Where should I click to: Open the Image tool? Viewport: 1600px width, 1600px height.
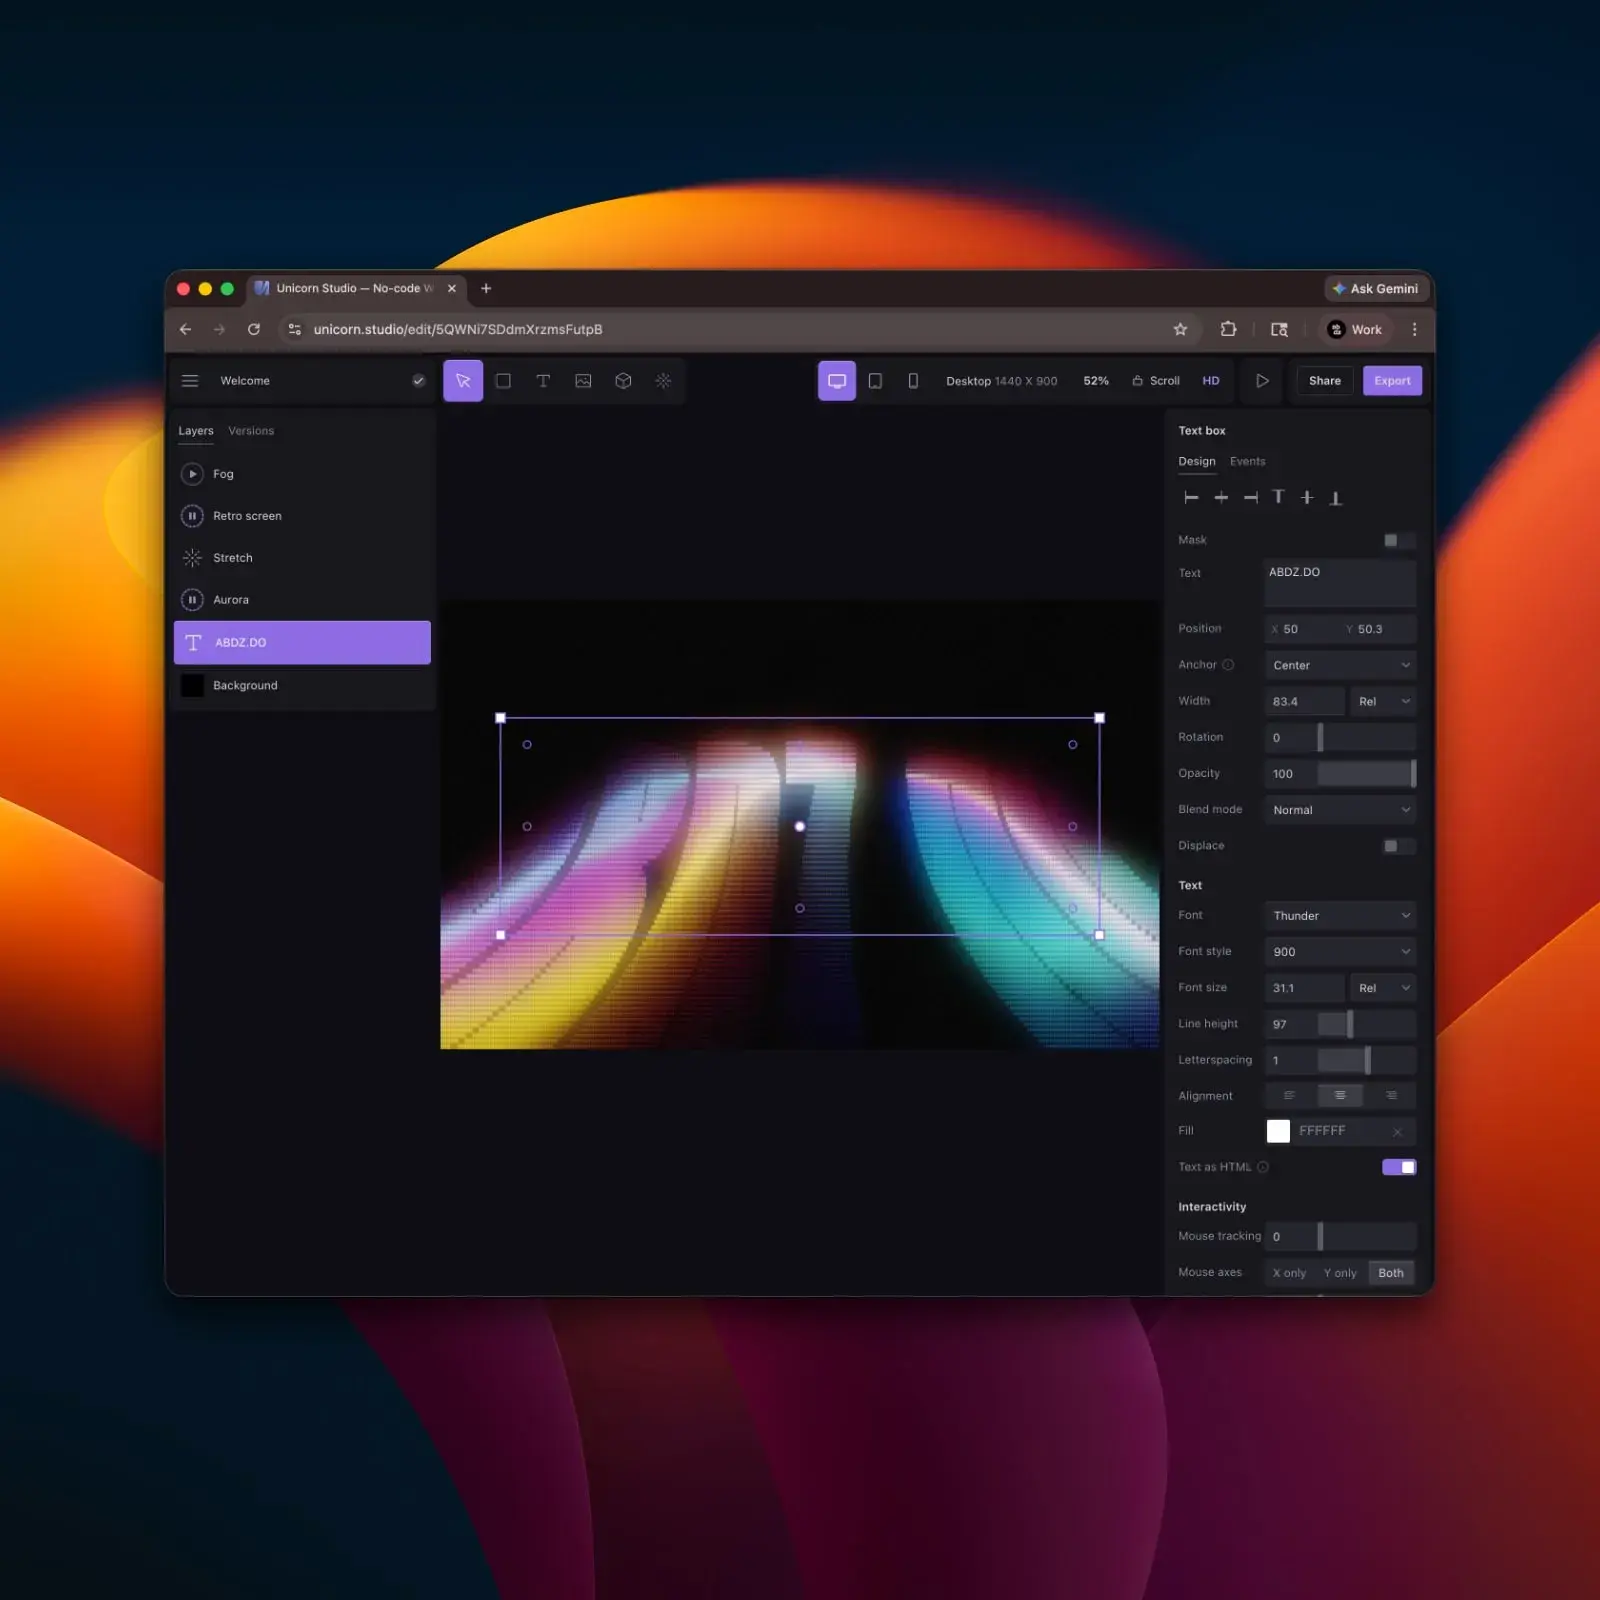pyautogui.click(x=583, y=380)
